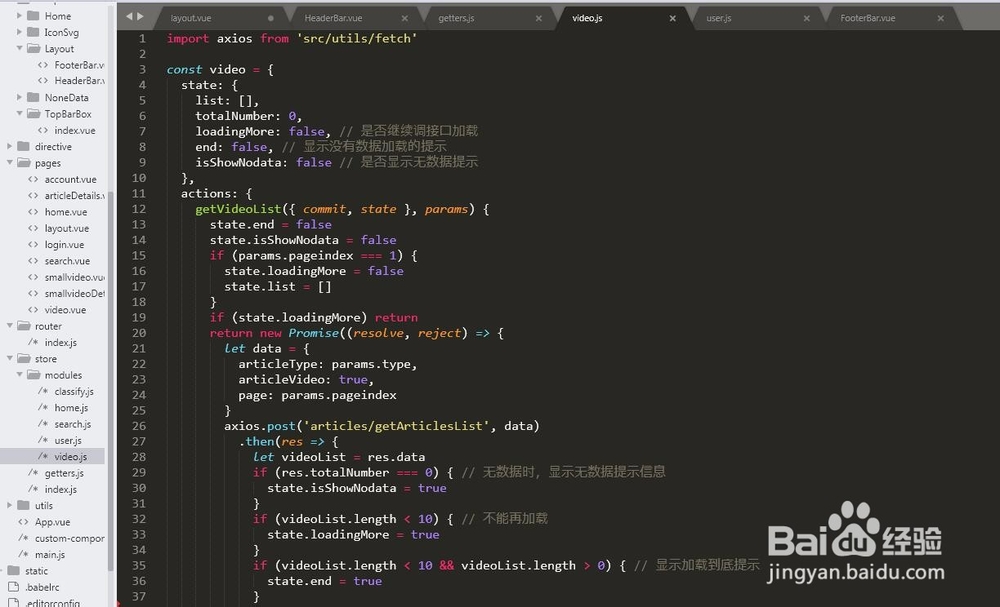Viewport: 1000px width, 607px height.
Task: Open HeaderBar.vue in sidebar
Action: (79, 81)
